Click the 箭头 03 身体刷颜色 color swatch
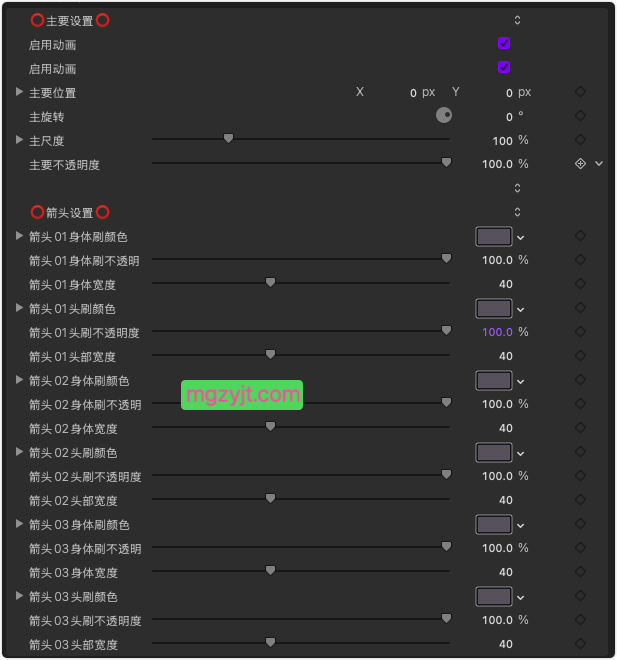 pyautogui.click(x=494, y=524)
